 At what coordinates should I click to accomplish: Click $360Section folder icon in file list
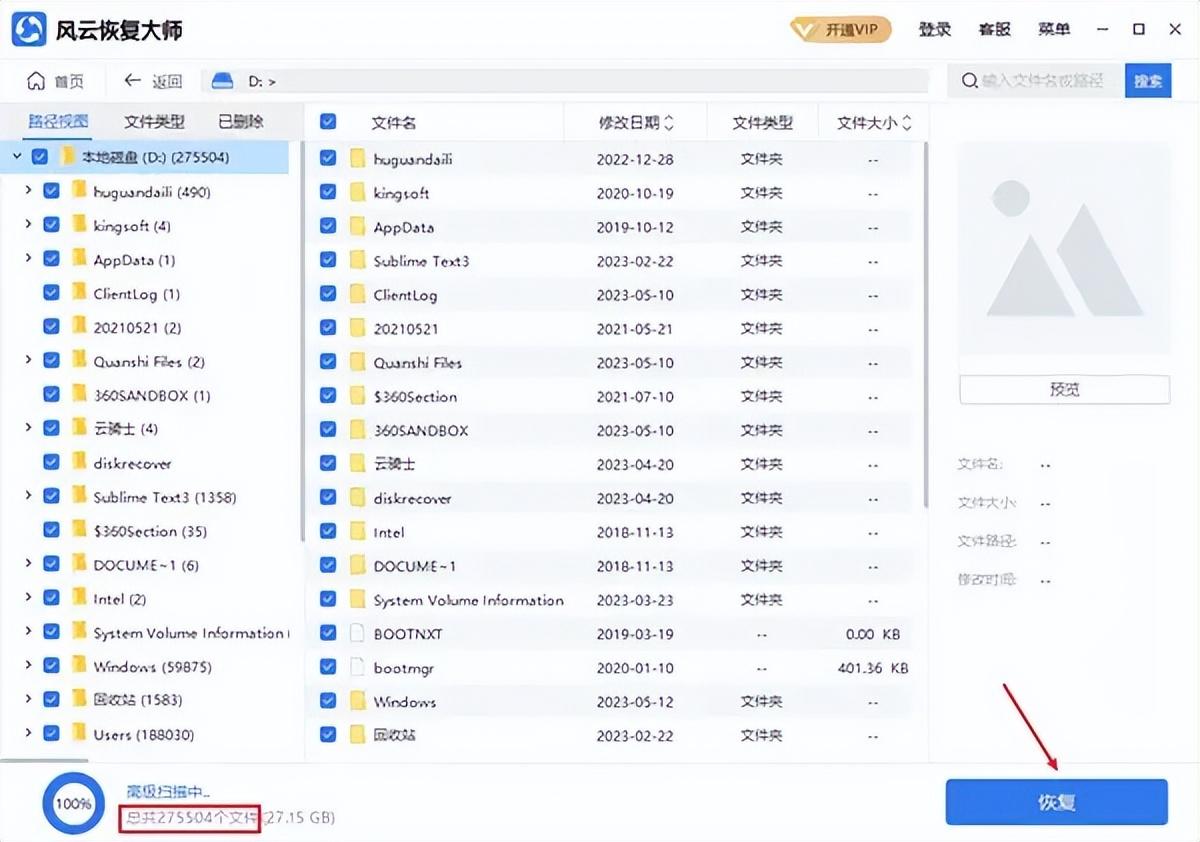(x=357, y=396)
